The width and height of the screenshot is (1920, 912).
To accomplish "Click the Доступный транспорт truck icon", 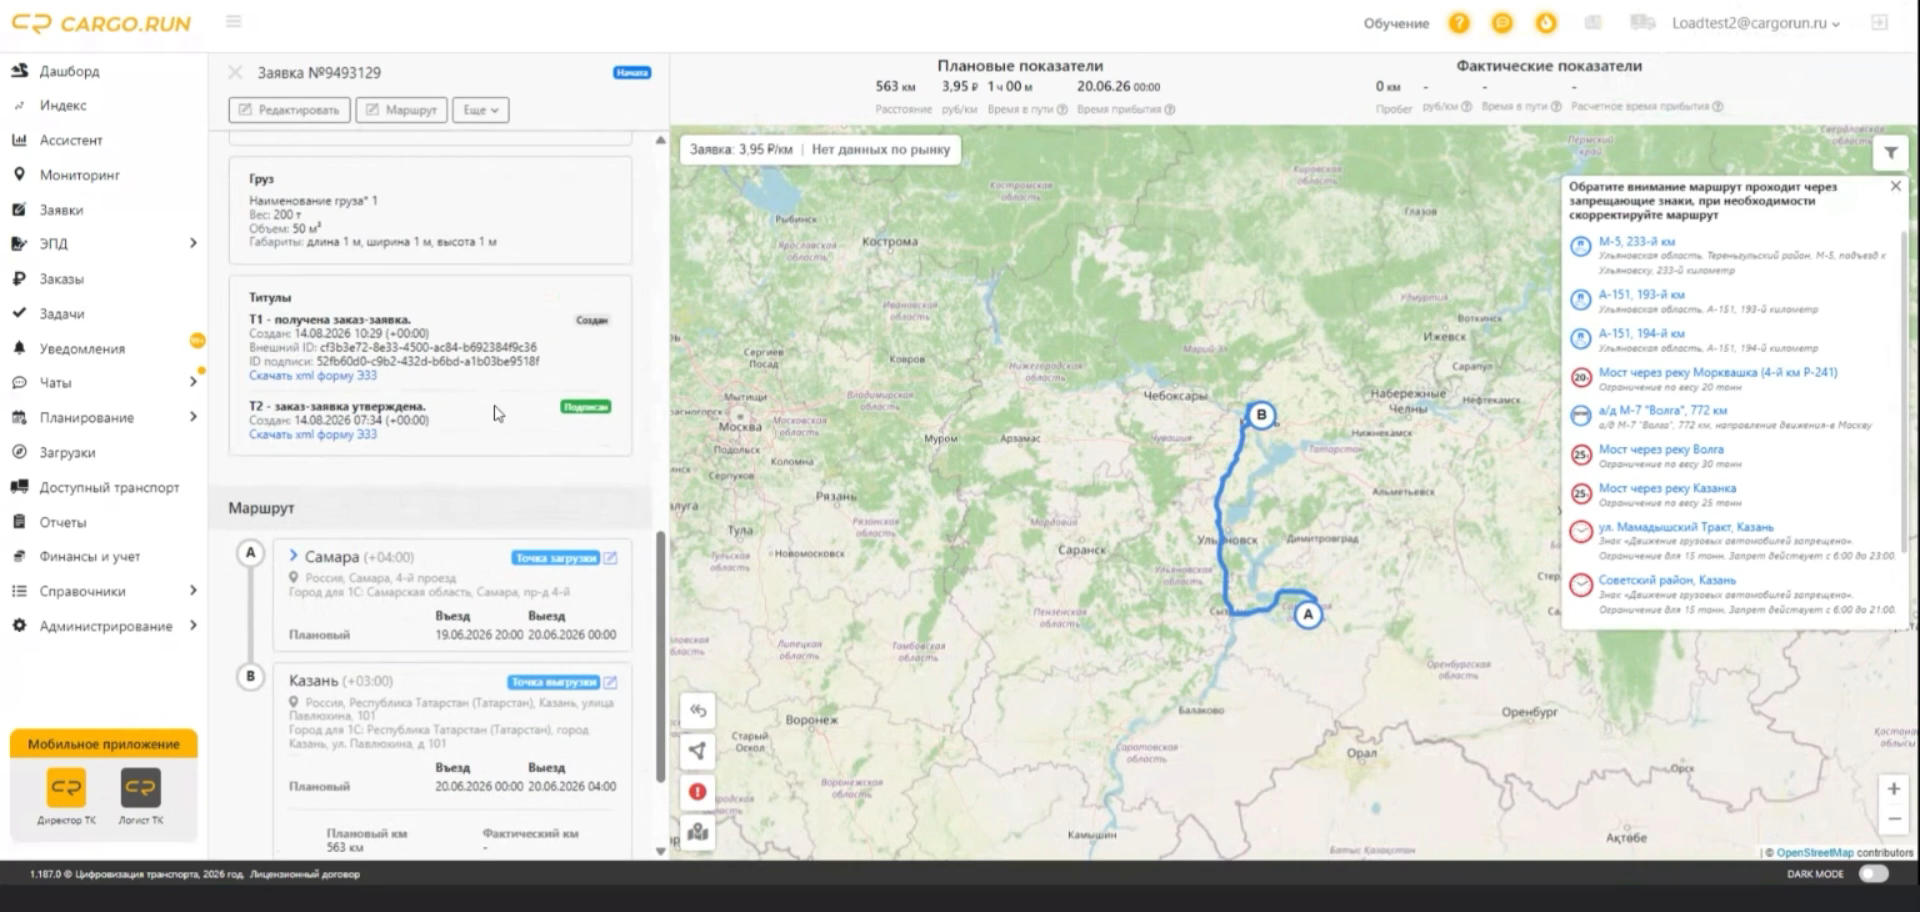I will [x=19, y=487].
